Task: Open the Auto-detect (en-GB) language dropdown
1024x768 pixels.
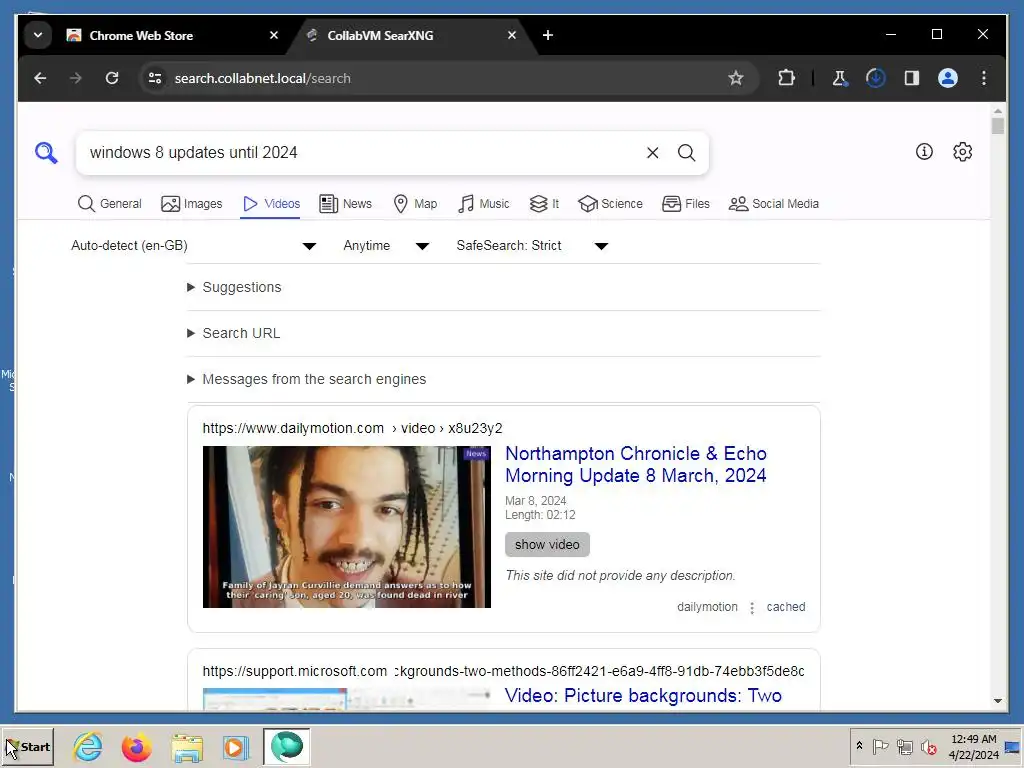Action: pyautogui.click(x=194, y=246)
